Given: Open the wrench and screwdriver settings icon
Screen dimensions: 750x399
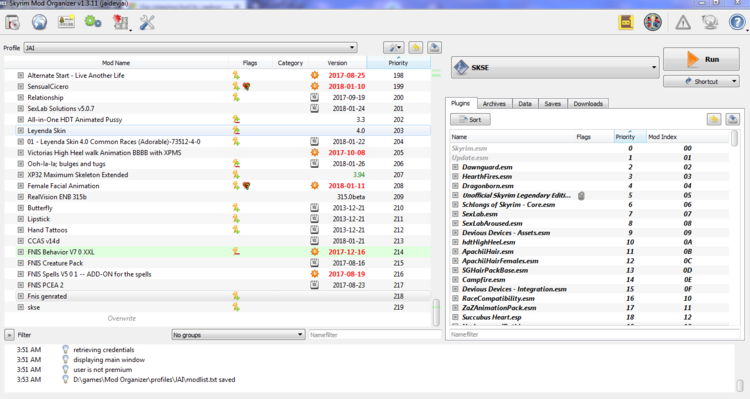Looking at the screenshot, I should click(147, 22).
